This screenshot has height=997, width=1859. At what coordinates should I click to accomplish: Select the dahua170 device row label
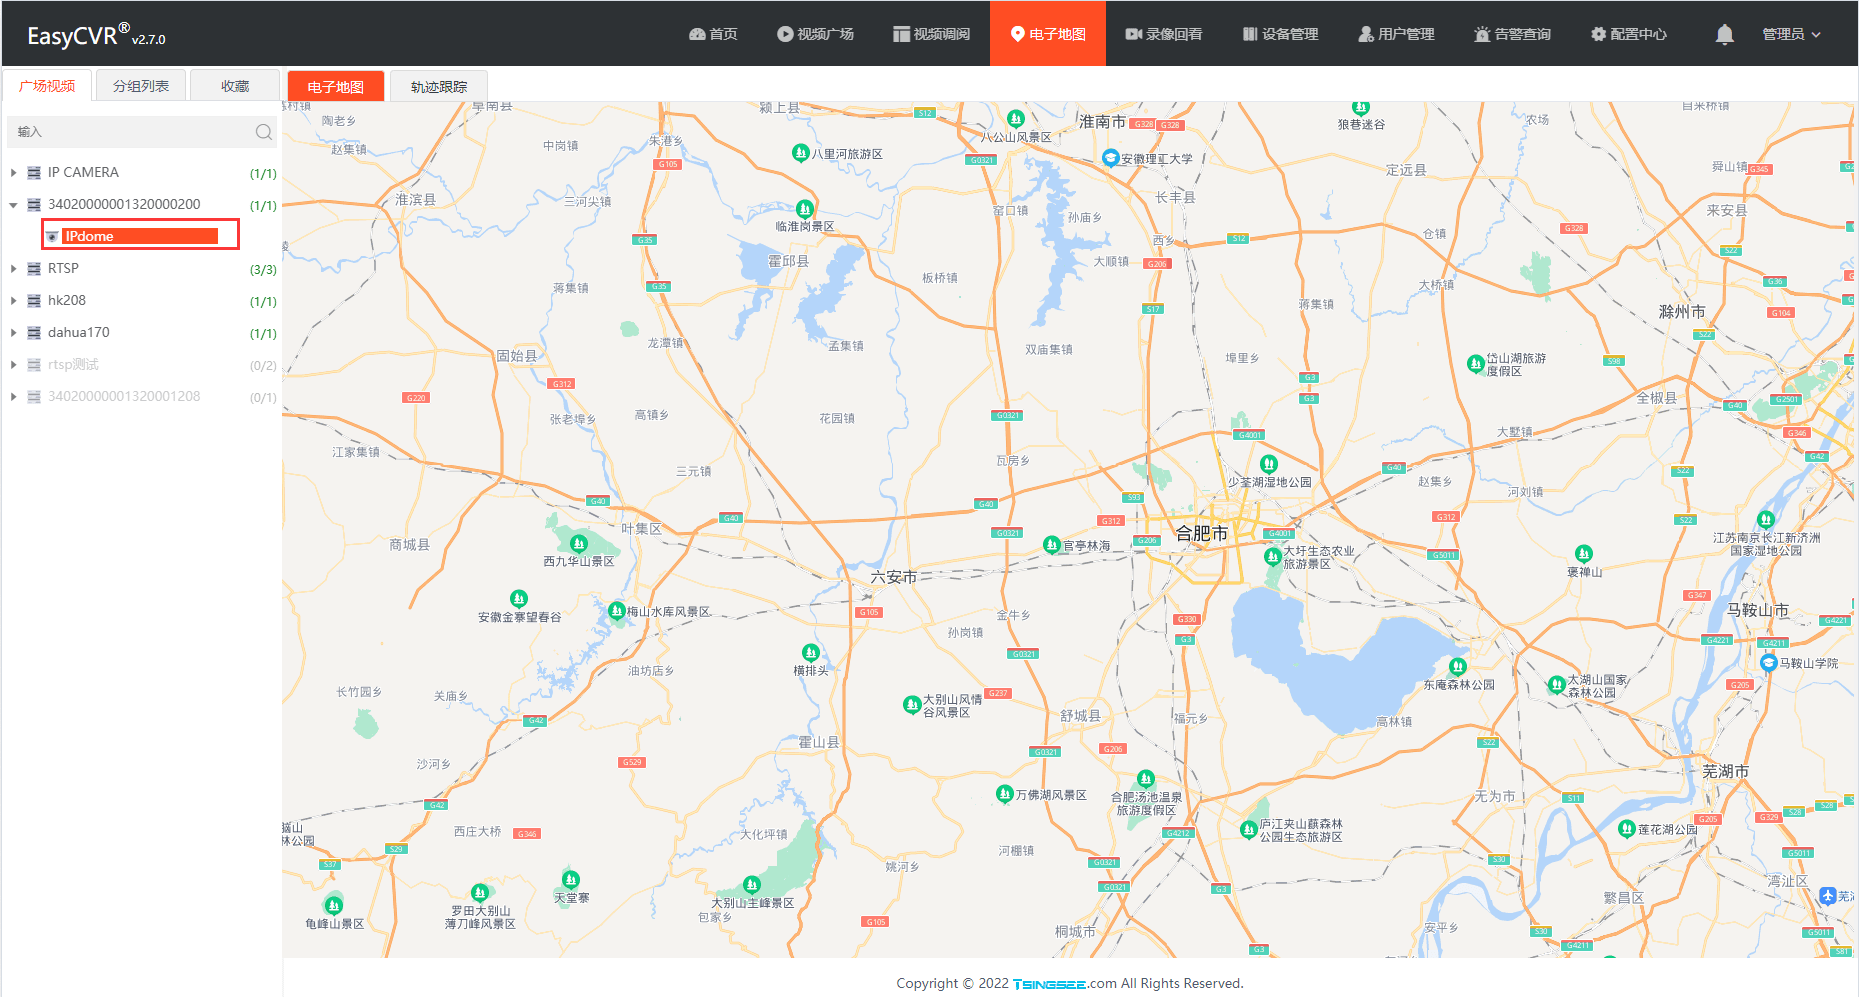point(79,333)
